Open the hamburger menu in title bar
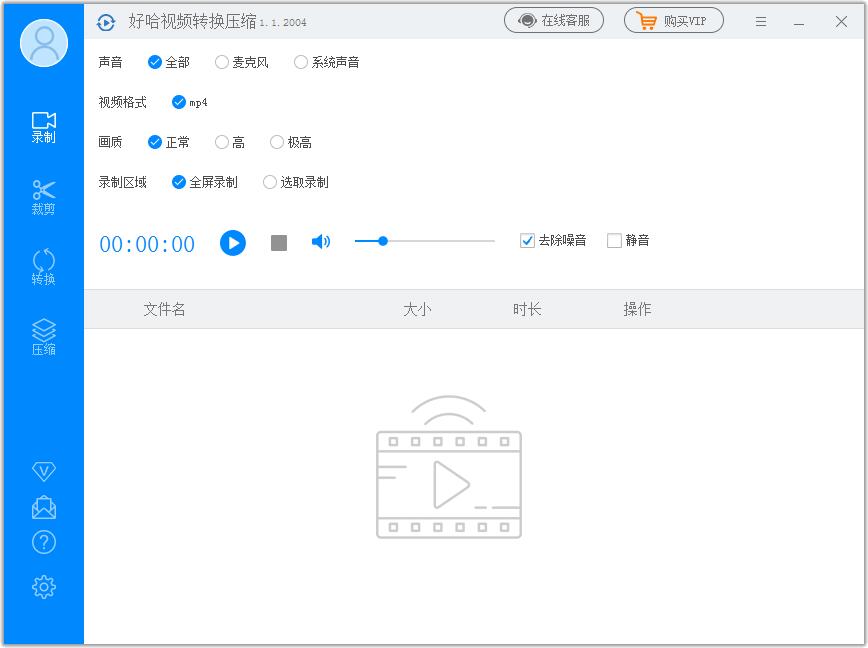The height and width of the screenshot is (648, 868). (x=761, y=21)
